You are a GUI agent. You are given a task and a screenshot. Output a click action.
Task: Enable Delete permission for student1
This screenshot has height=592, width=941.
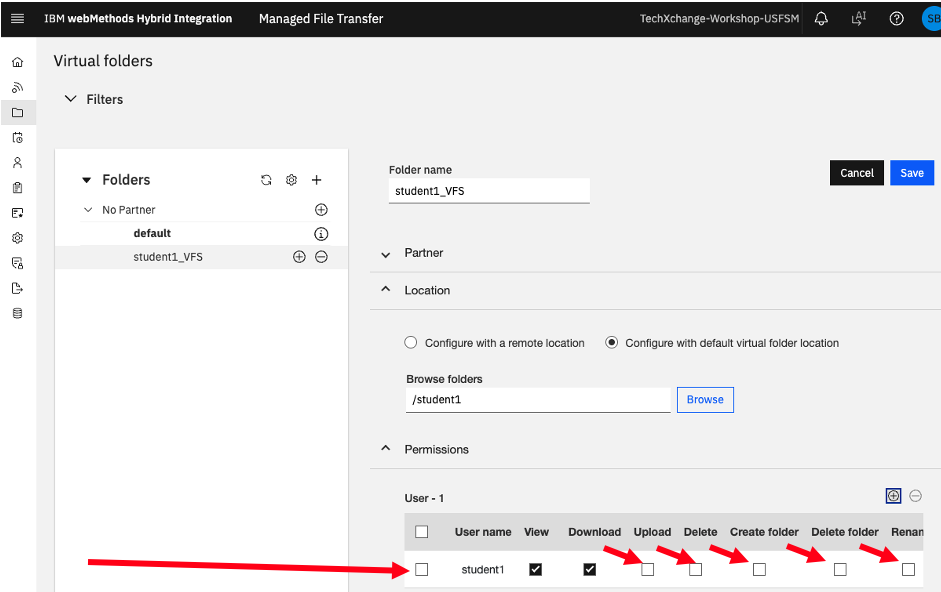pyautogui.click(x=695, y=569)
